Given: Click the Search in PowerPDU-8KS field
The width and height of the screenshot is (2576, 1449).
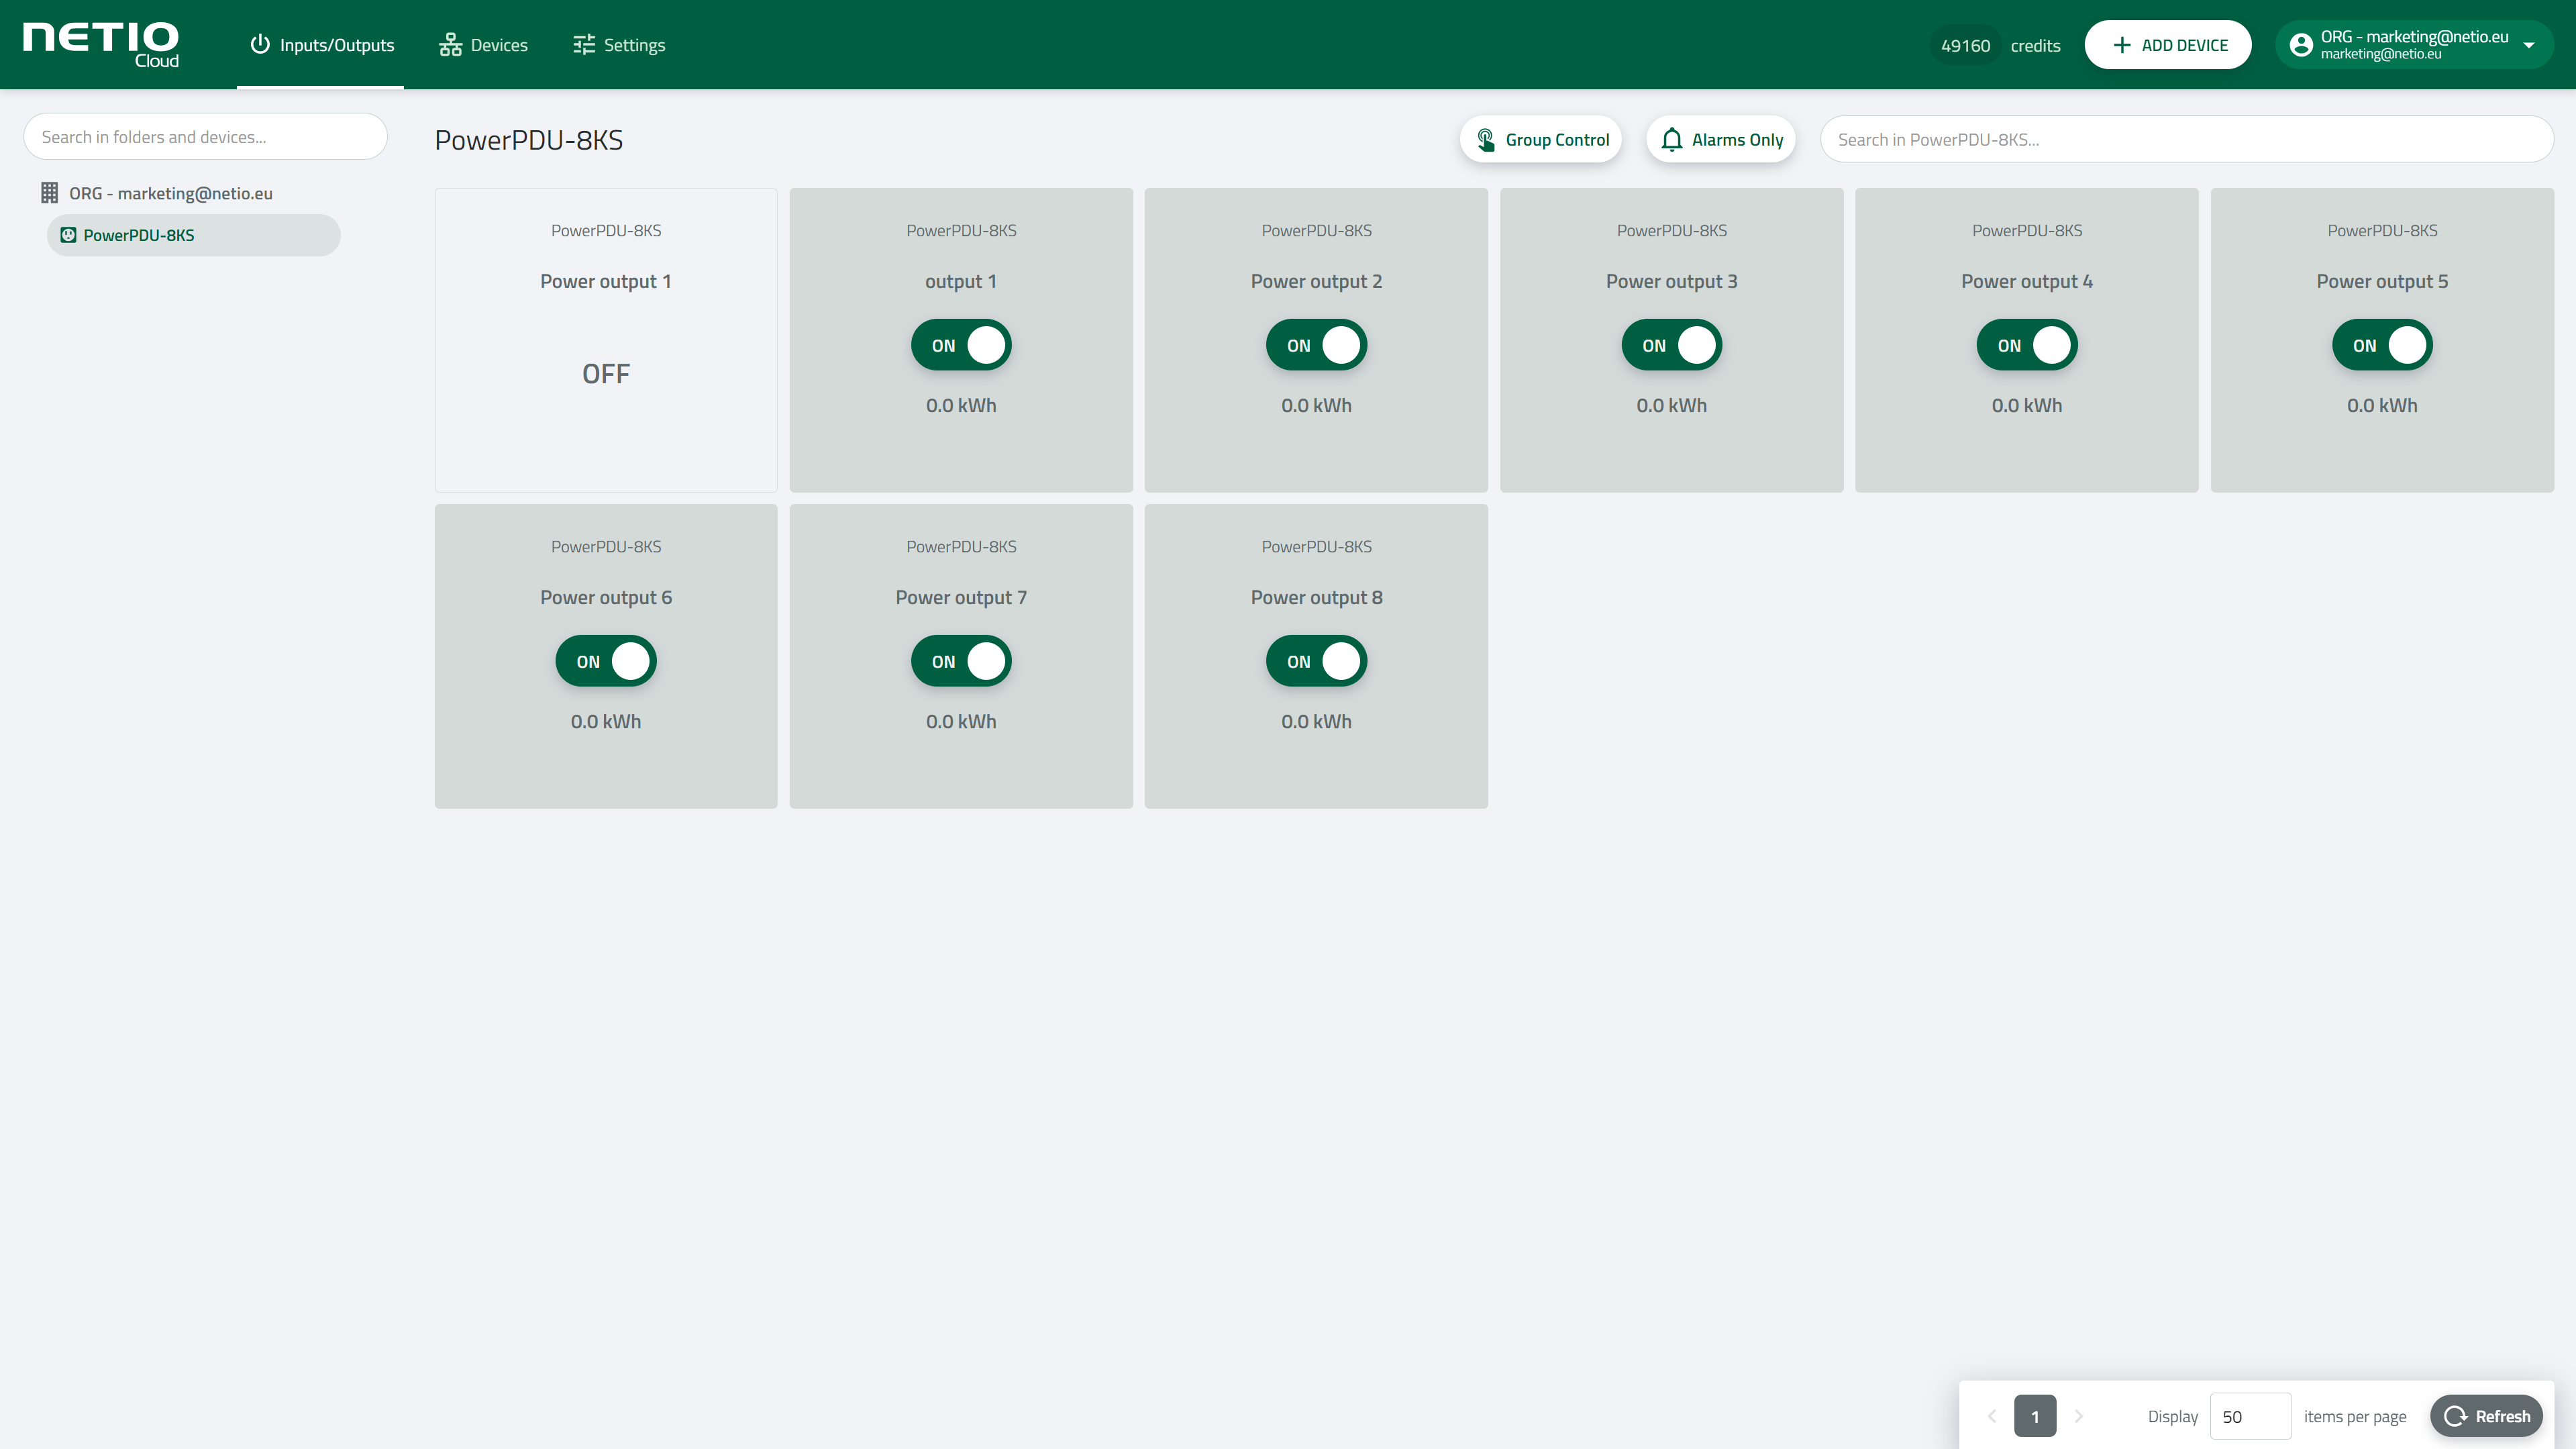Looking at the screenshot, I should (2187, 140).
